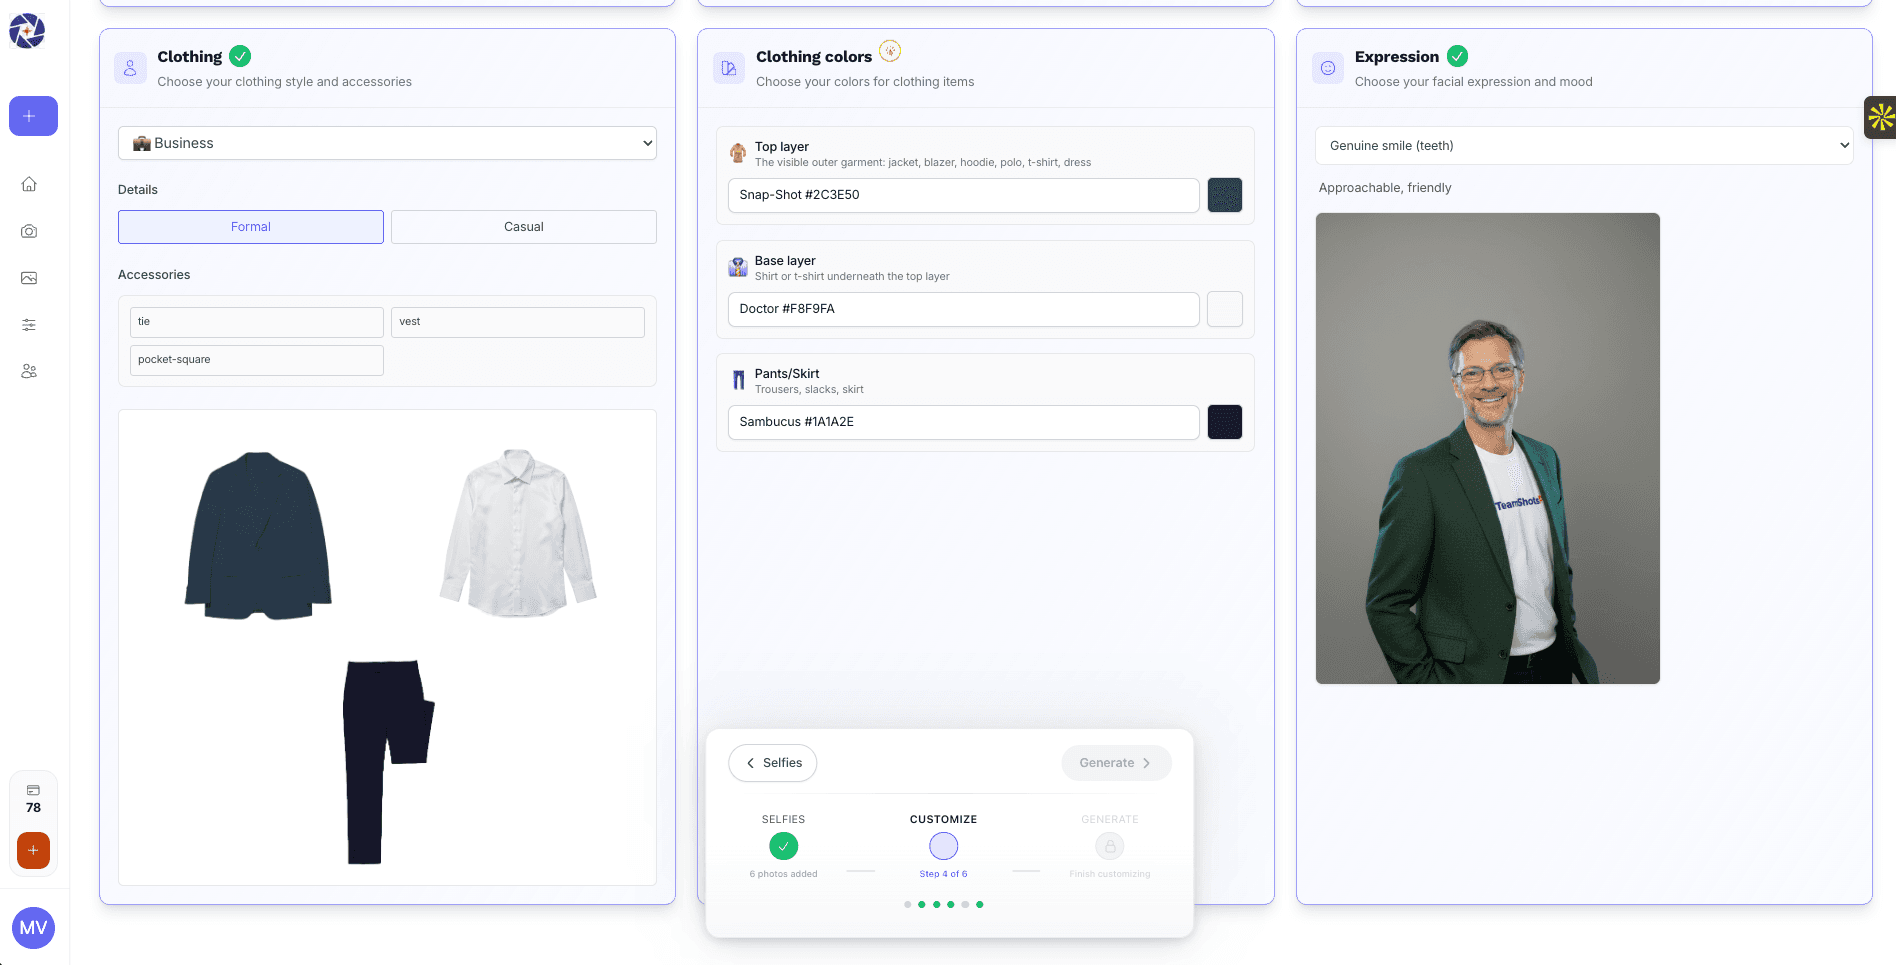The image size is (1896, 965).
Task: Click the home icon in sidebar
Action: click(29, 184)
